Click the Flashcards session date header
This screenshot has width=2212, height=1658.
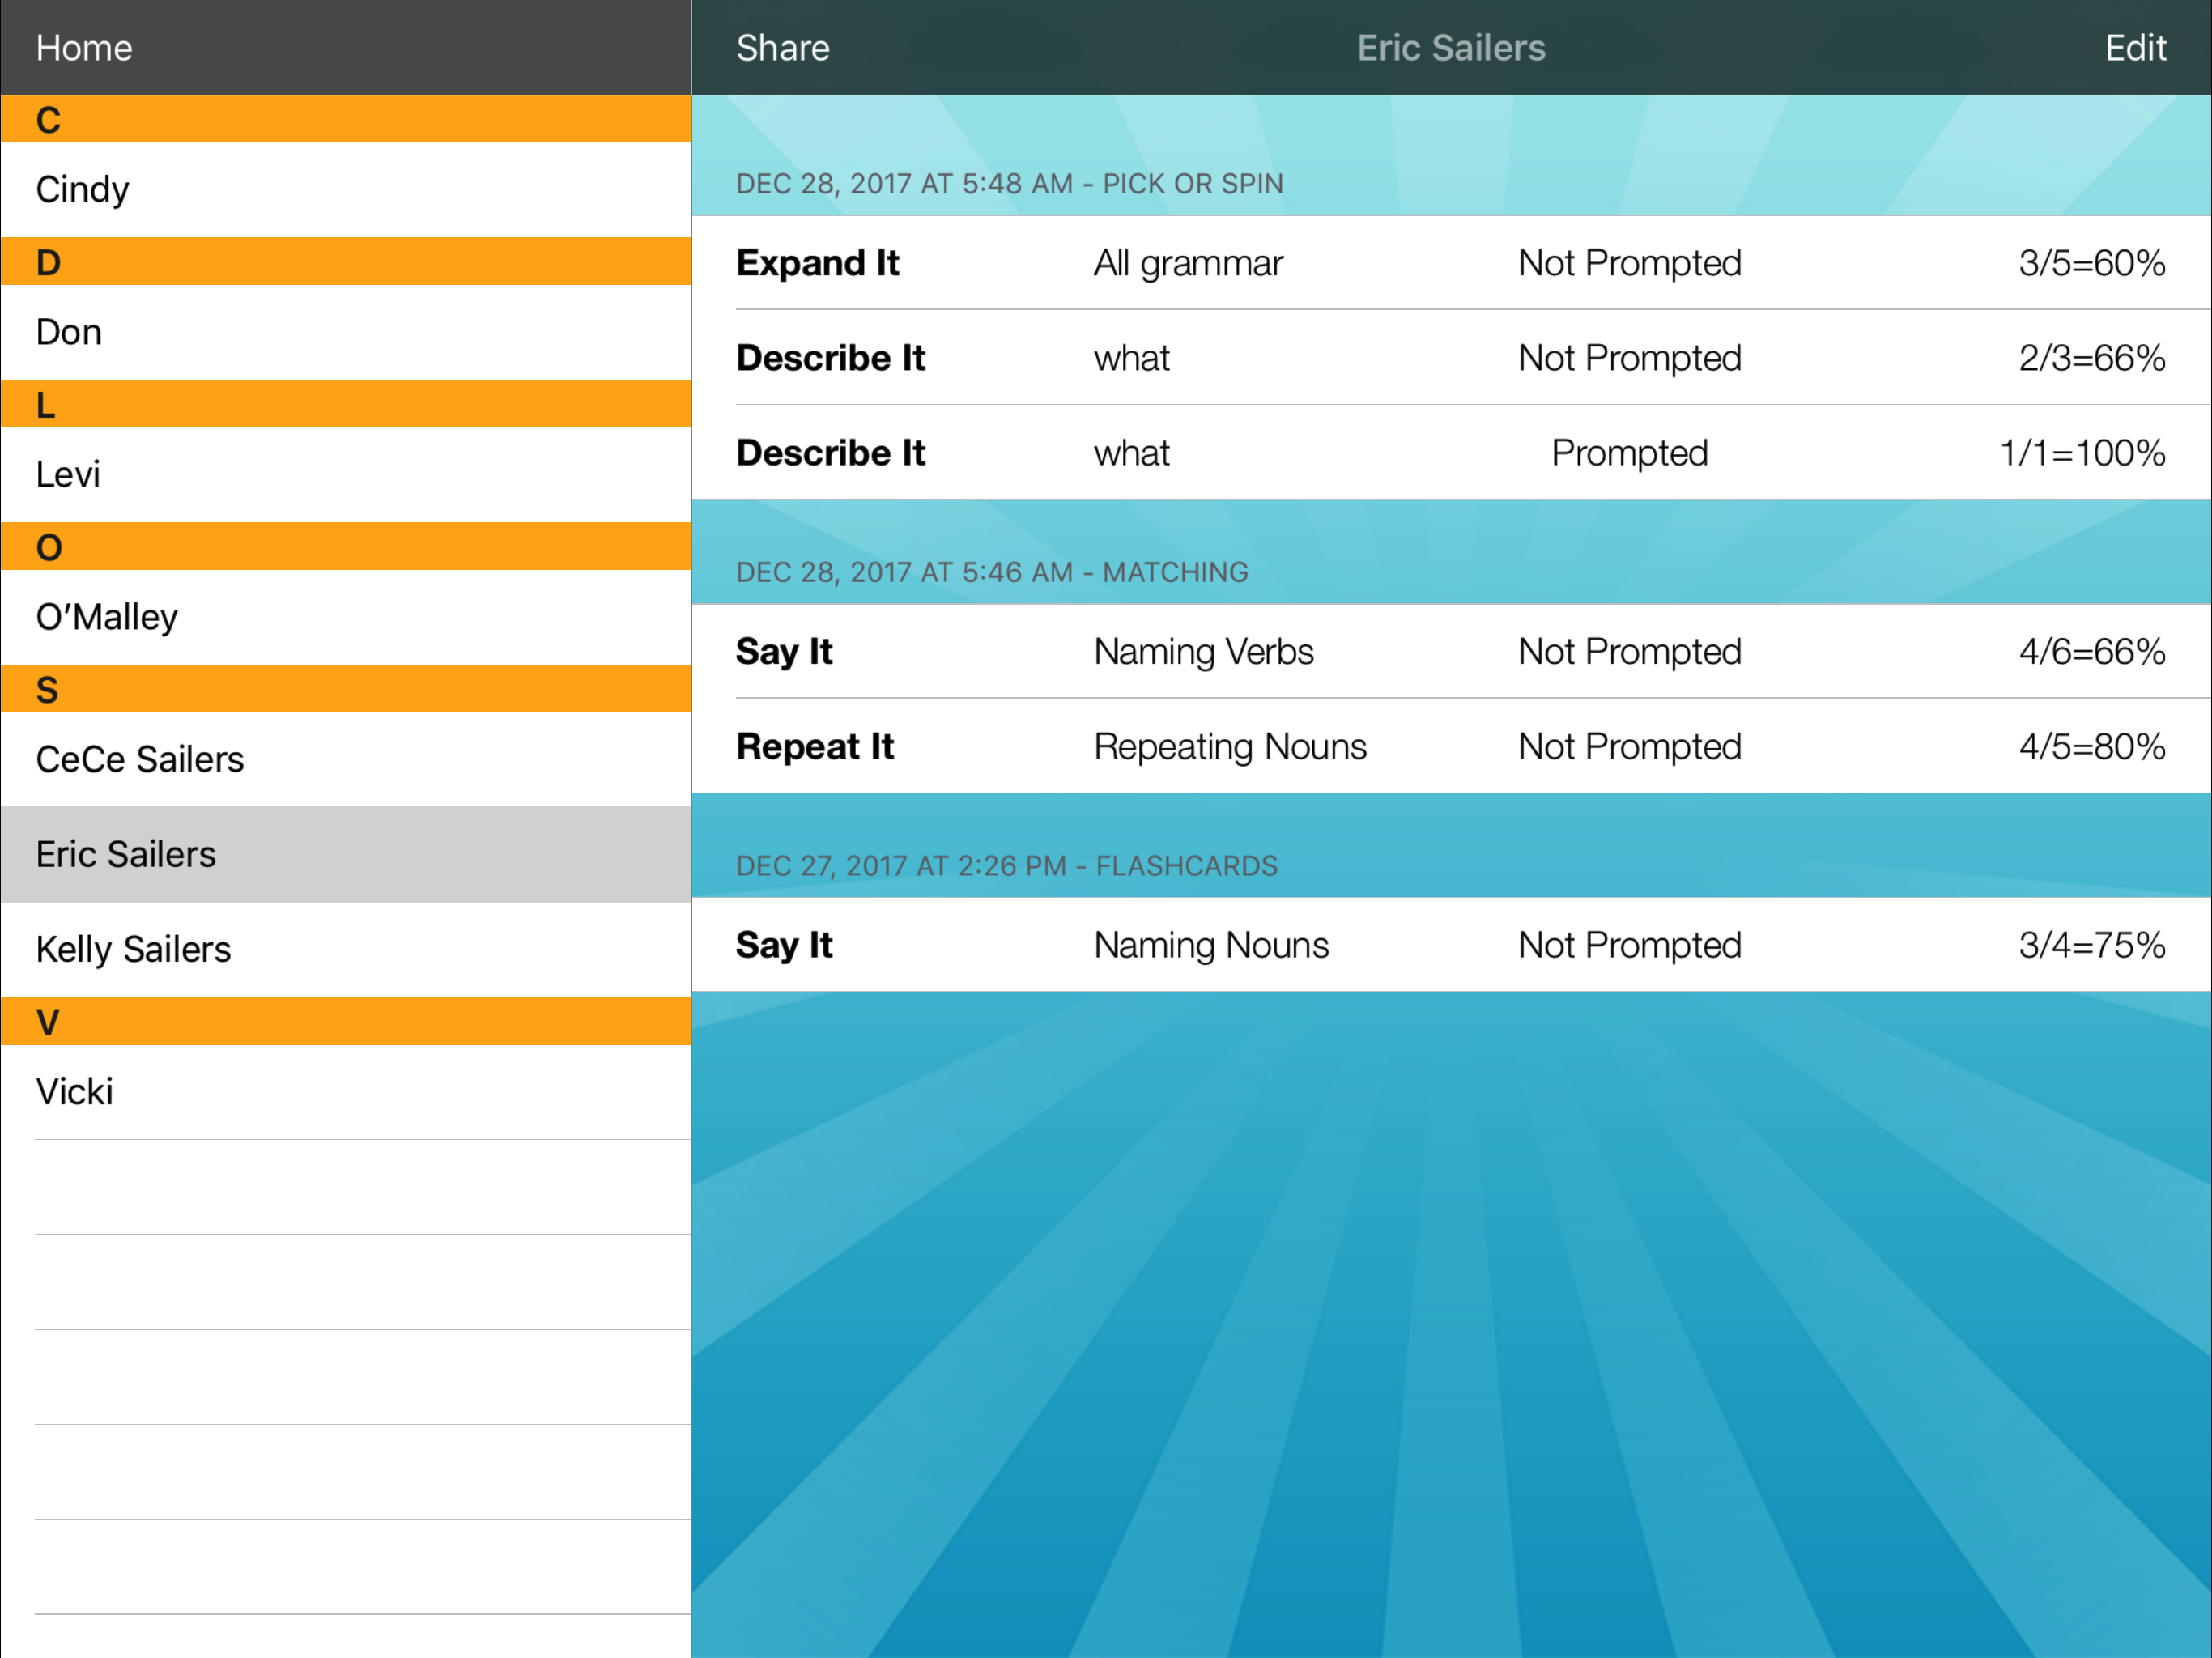pos(1006,866)
